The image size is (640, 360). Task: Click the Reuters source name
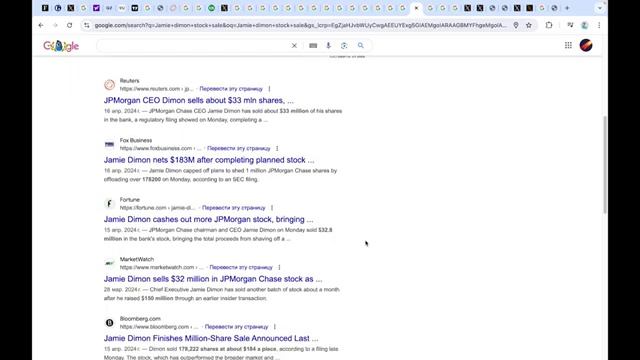click(129, 81)
